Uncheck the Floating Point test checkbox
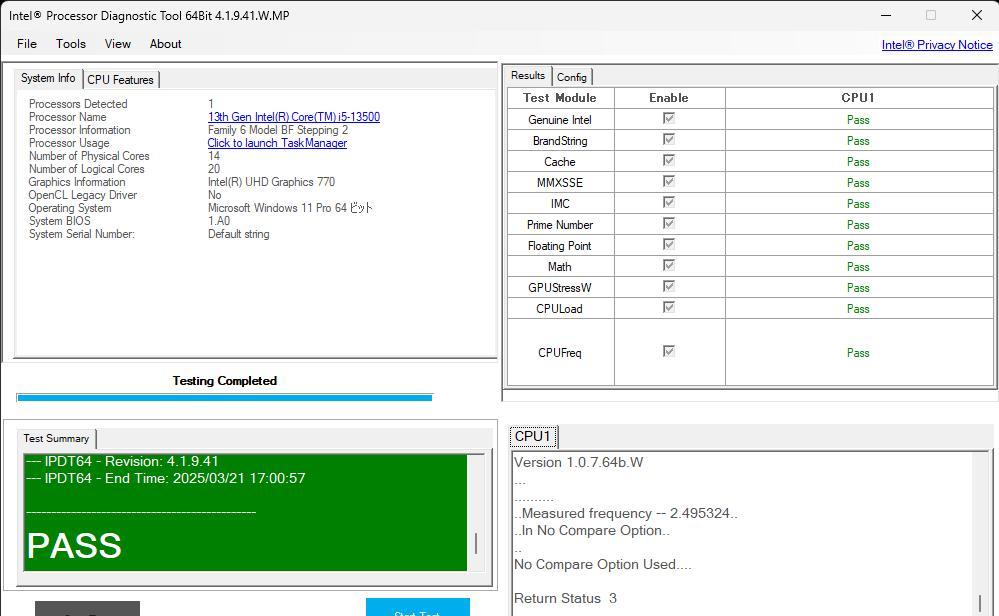The height and width of the screenshot is (616, 999). (668, 245)
